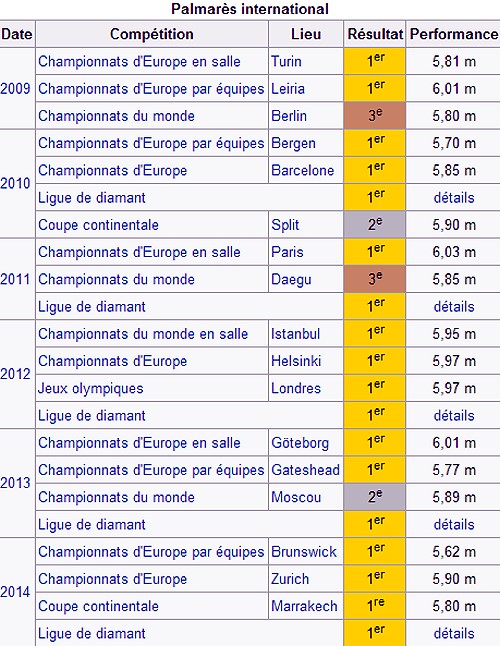This screenshot has height=646, width=500.
Task: Click the Barcelone link
Action: 302,170
